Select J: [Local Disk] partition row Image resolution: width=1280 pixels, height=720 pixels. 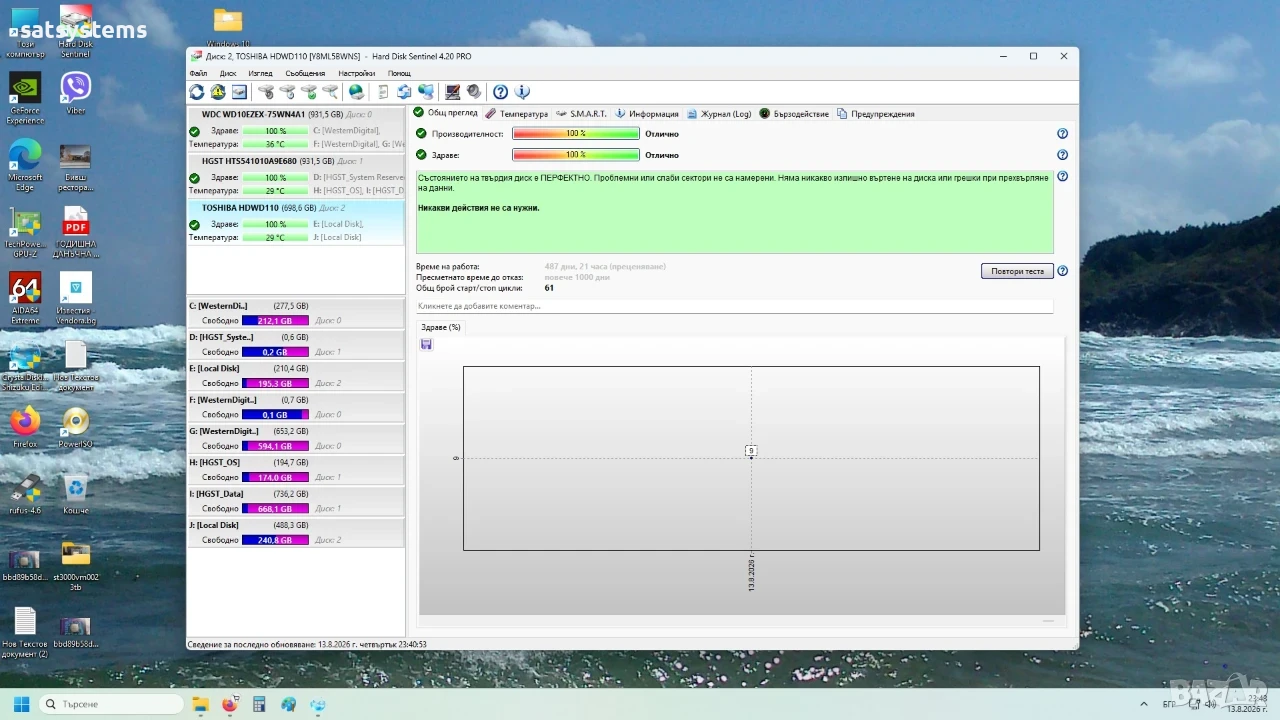(296, 532)
